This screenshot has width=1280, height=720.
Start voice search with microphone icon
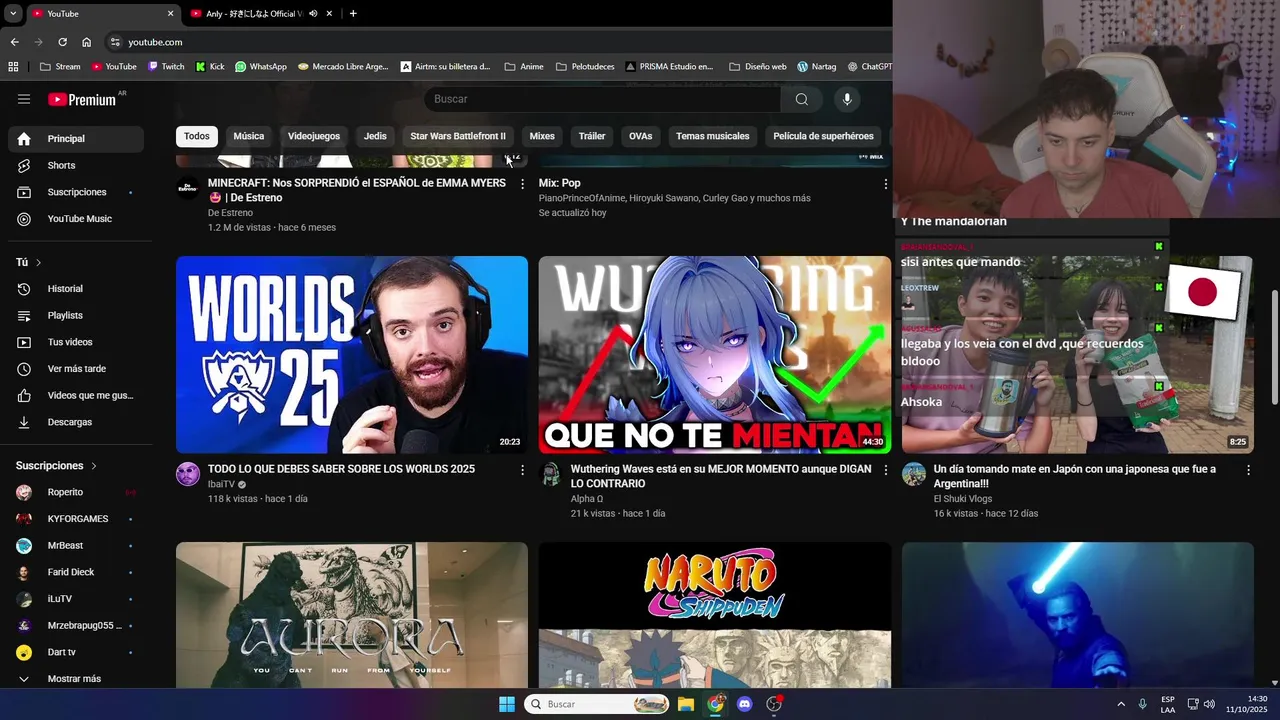(x=847, y=99)
